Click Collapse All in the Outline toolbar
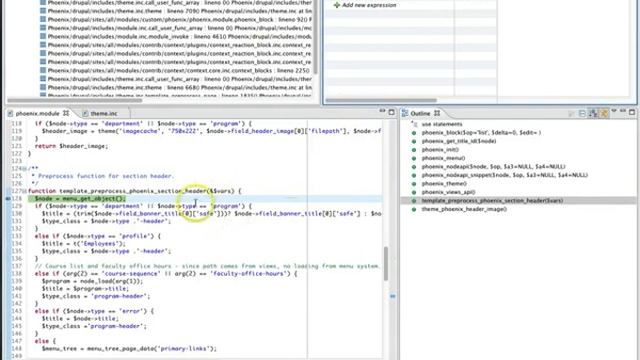 coord(582,113)
